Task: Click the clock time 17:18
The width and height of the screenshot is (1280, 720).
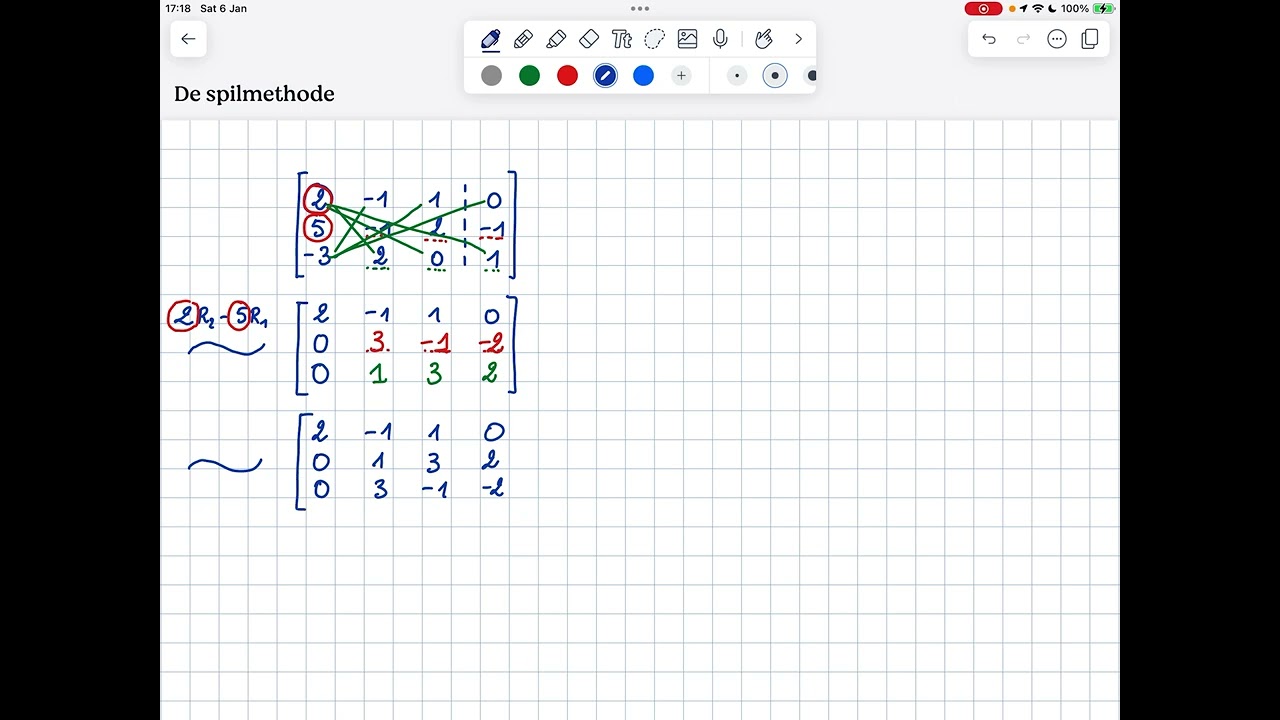Action: [x=178, y=9]
